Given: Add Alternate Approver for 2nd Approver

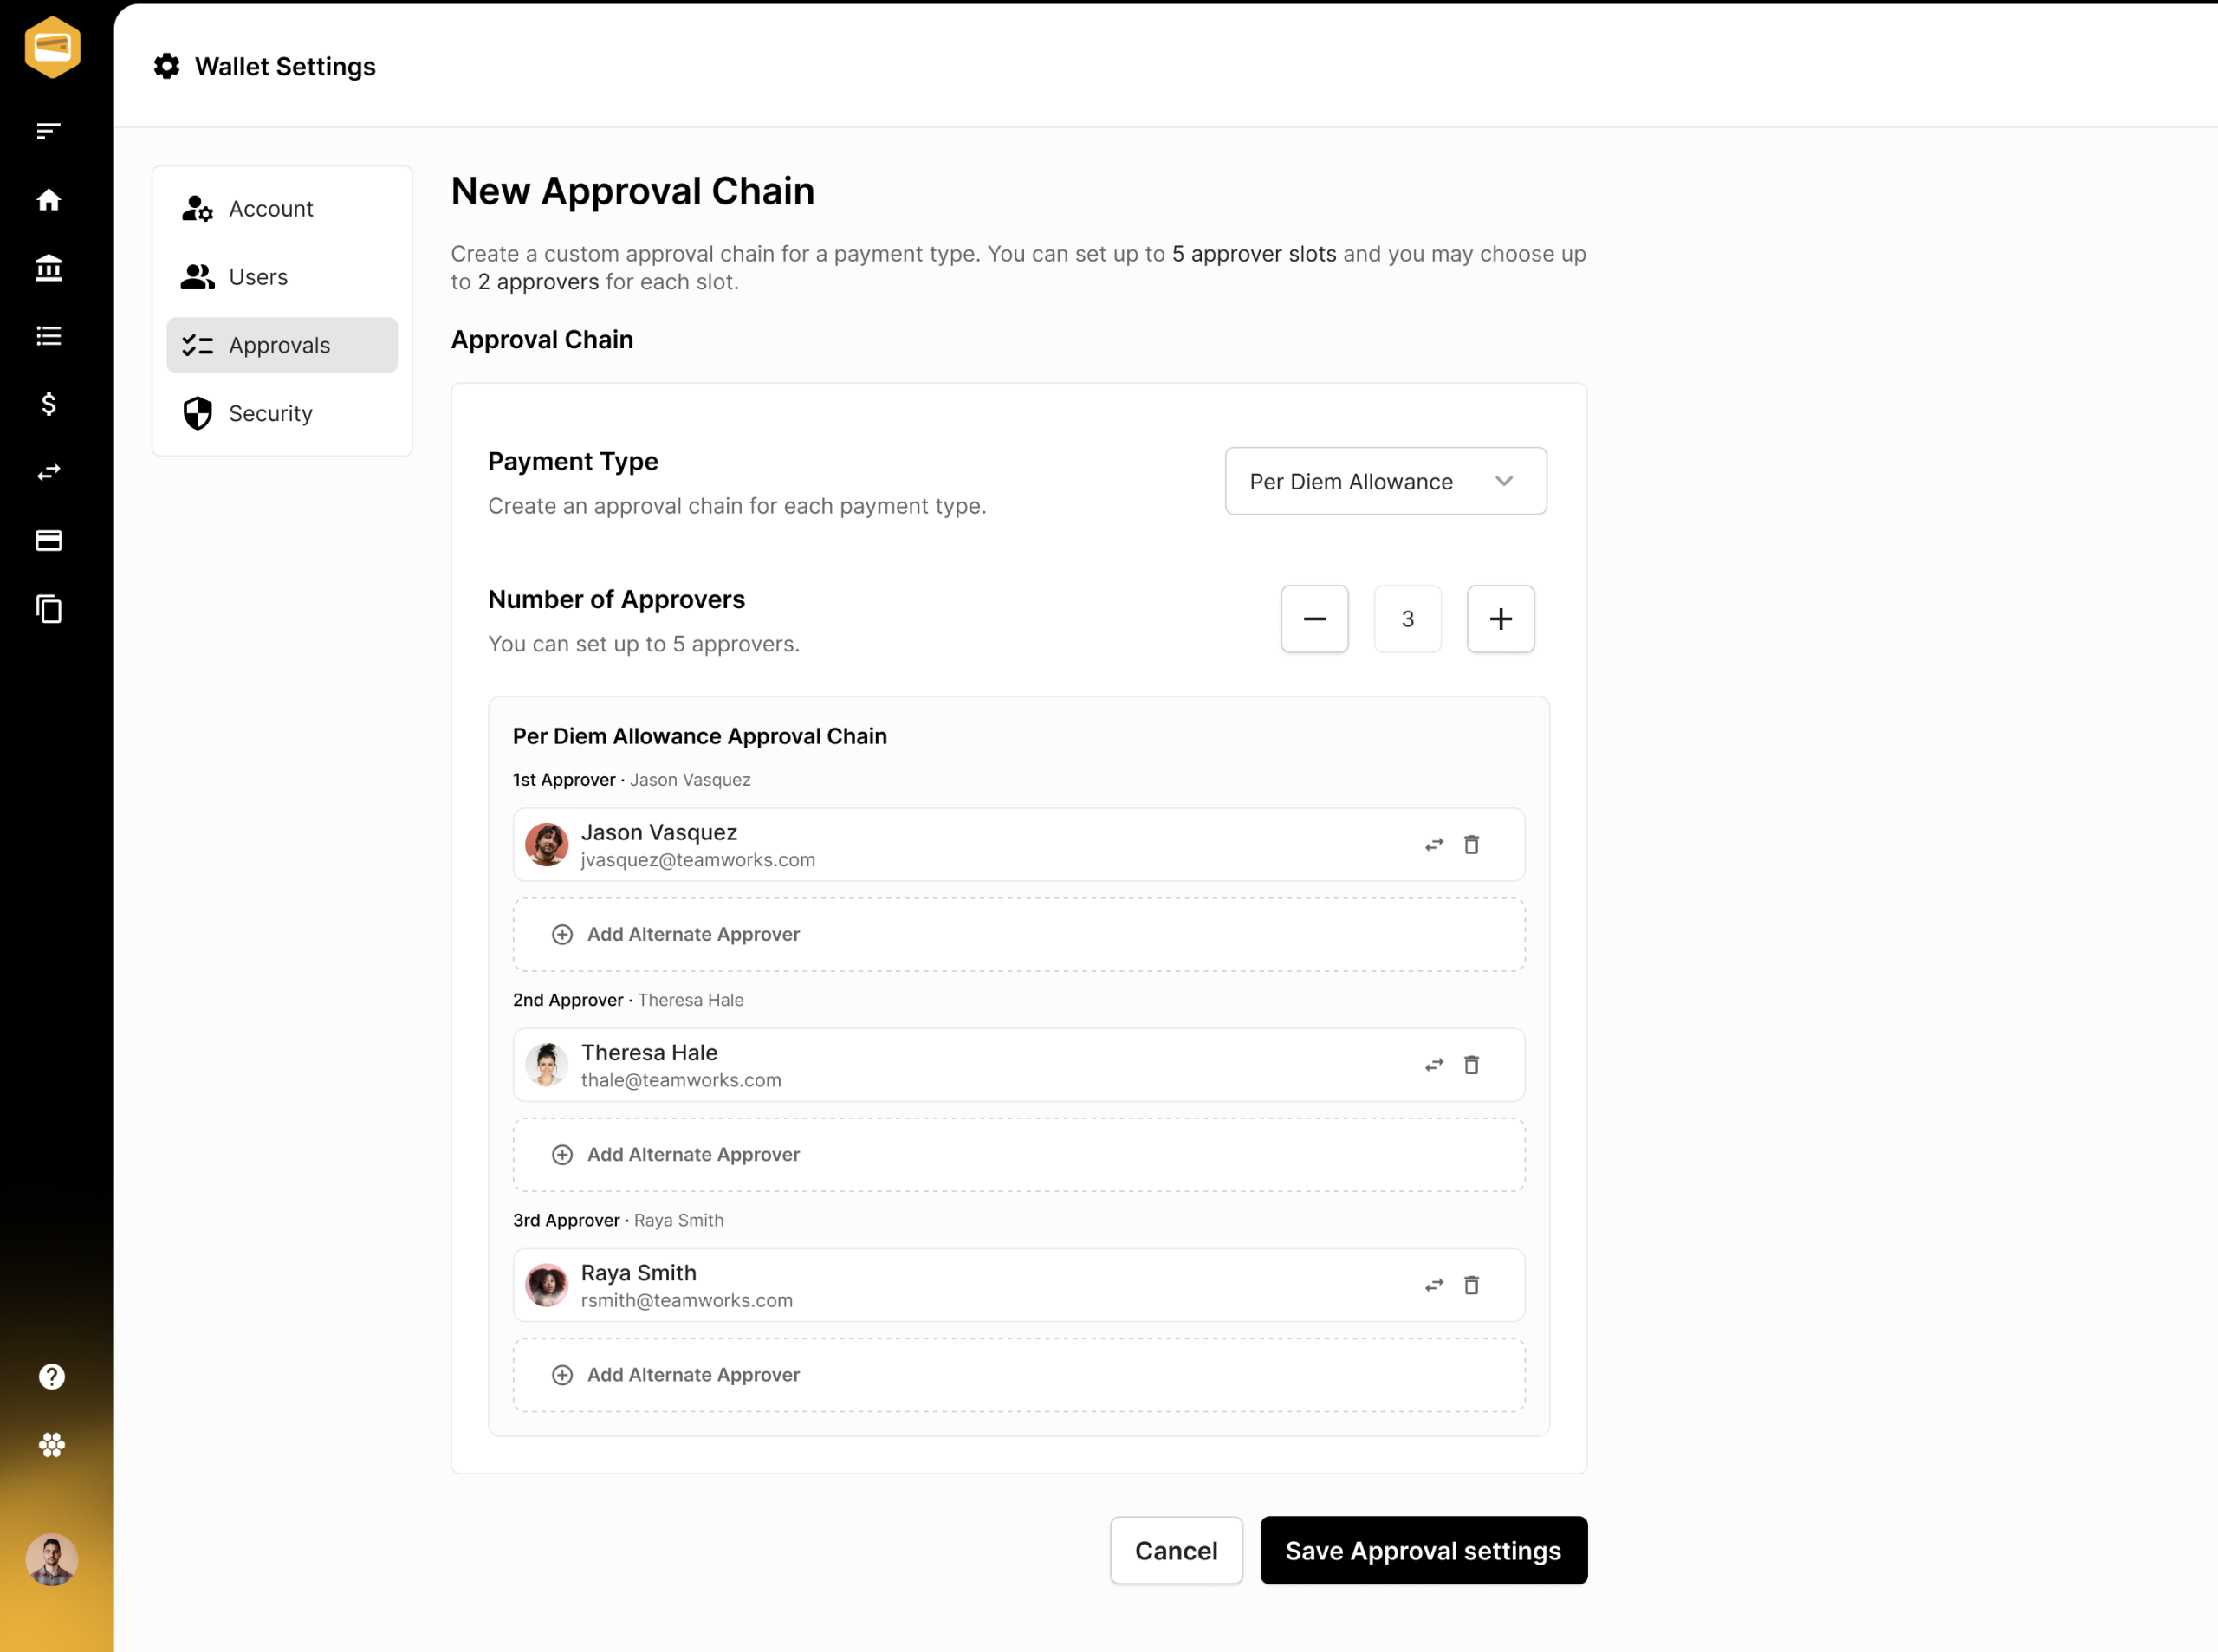Looking at the screenshot, I should pyautogui.click(x=1019, y=1155).
